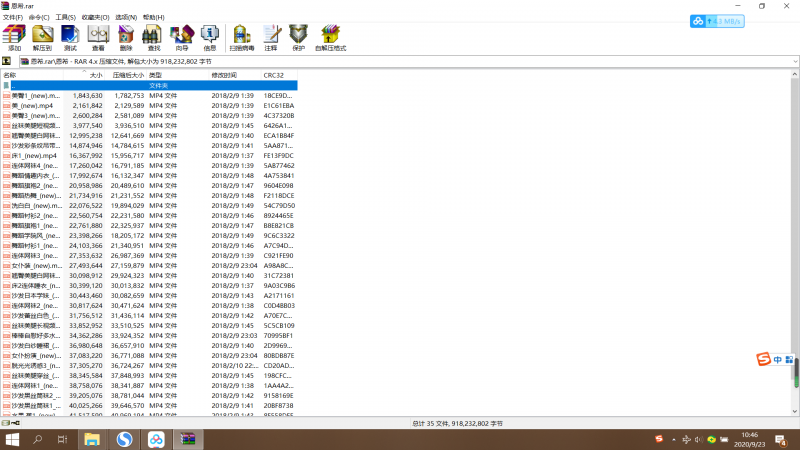Click the 解压到 (Extract To) icon

pos(42,38)
